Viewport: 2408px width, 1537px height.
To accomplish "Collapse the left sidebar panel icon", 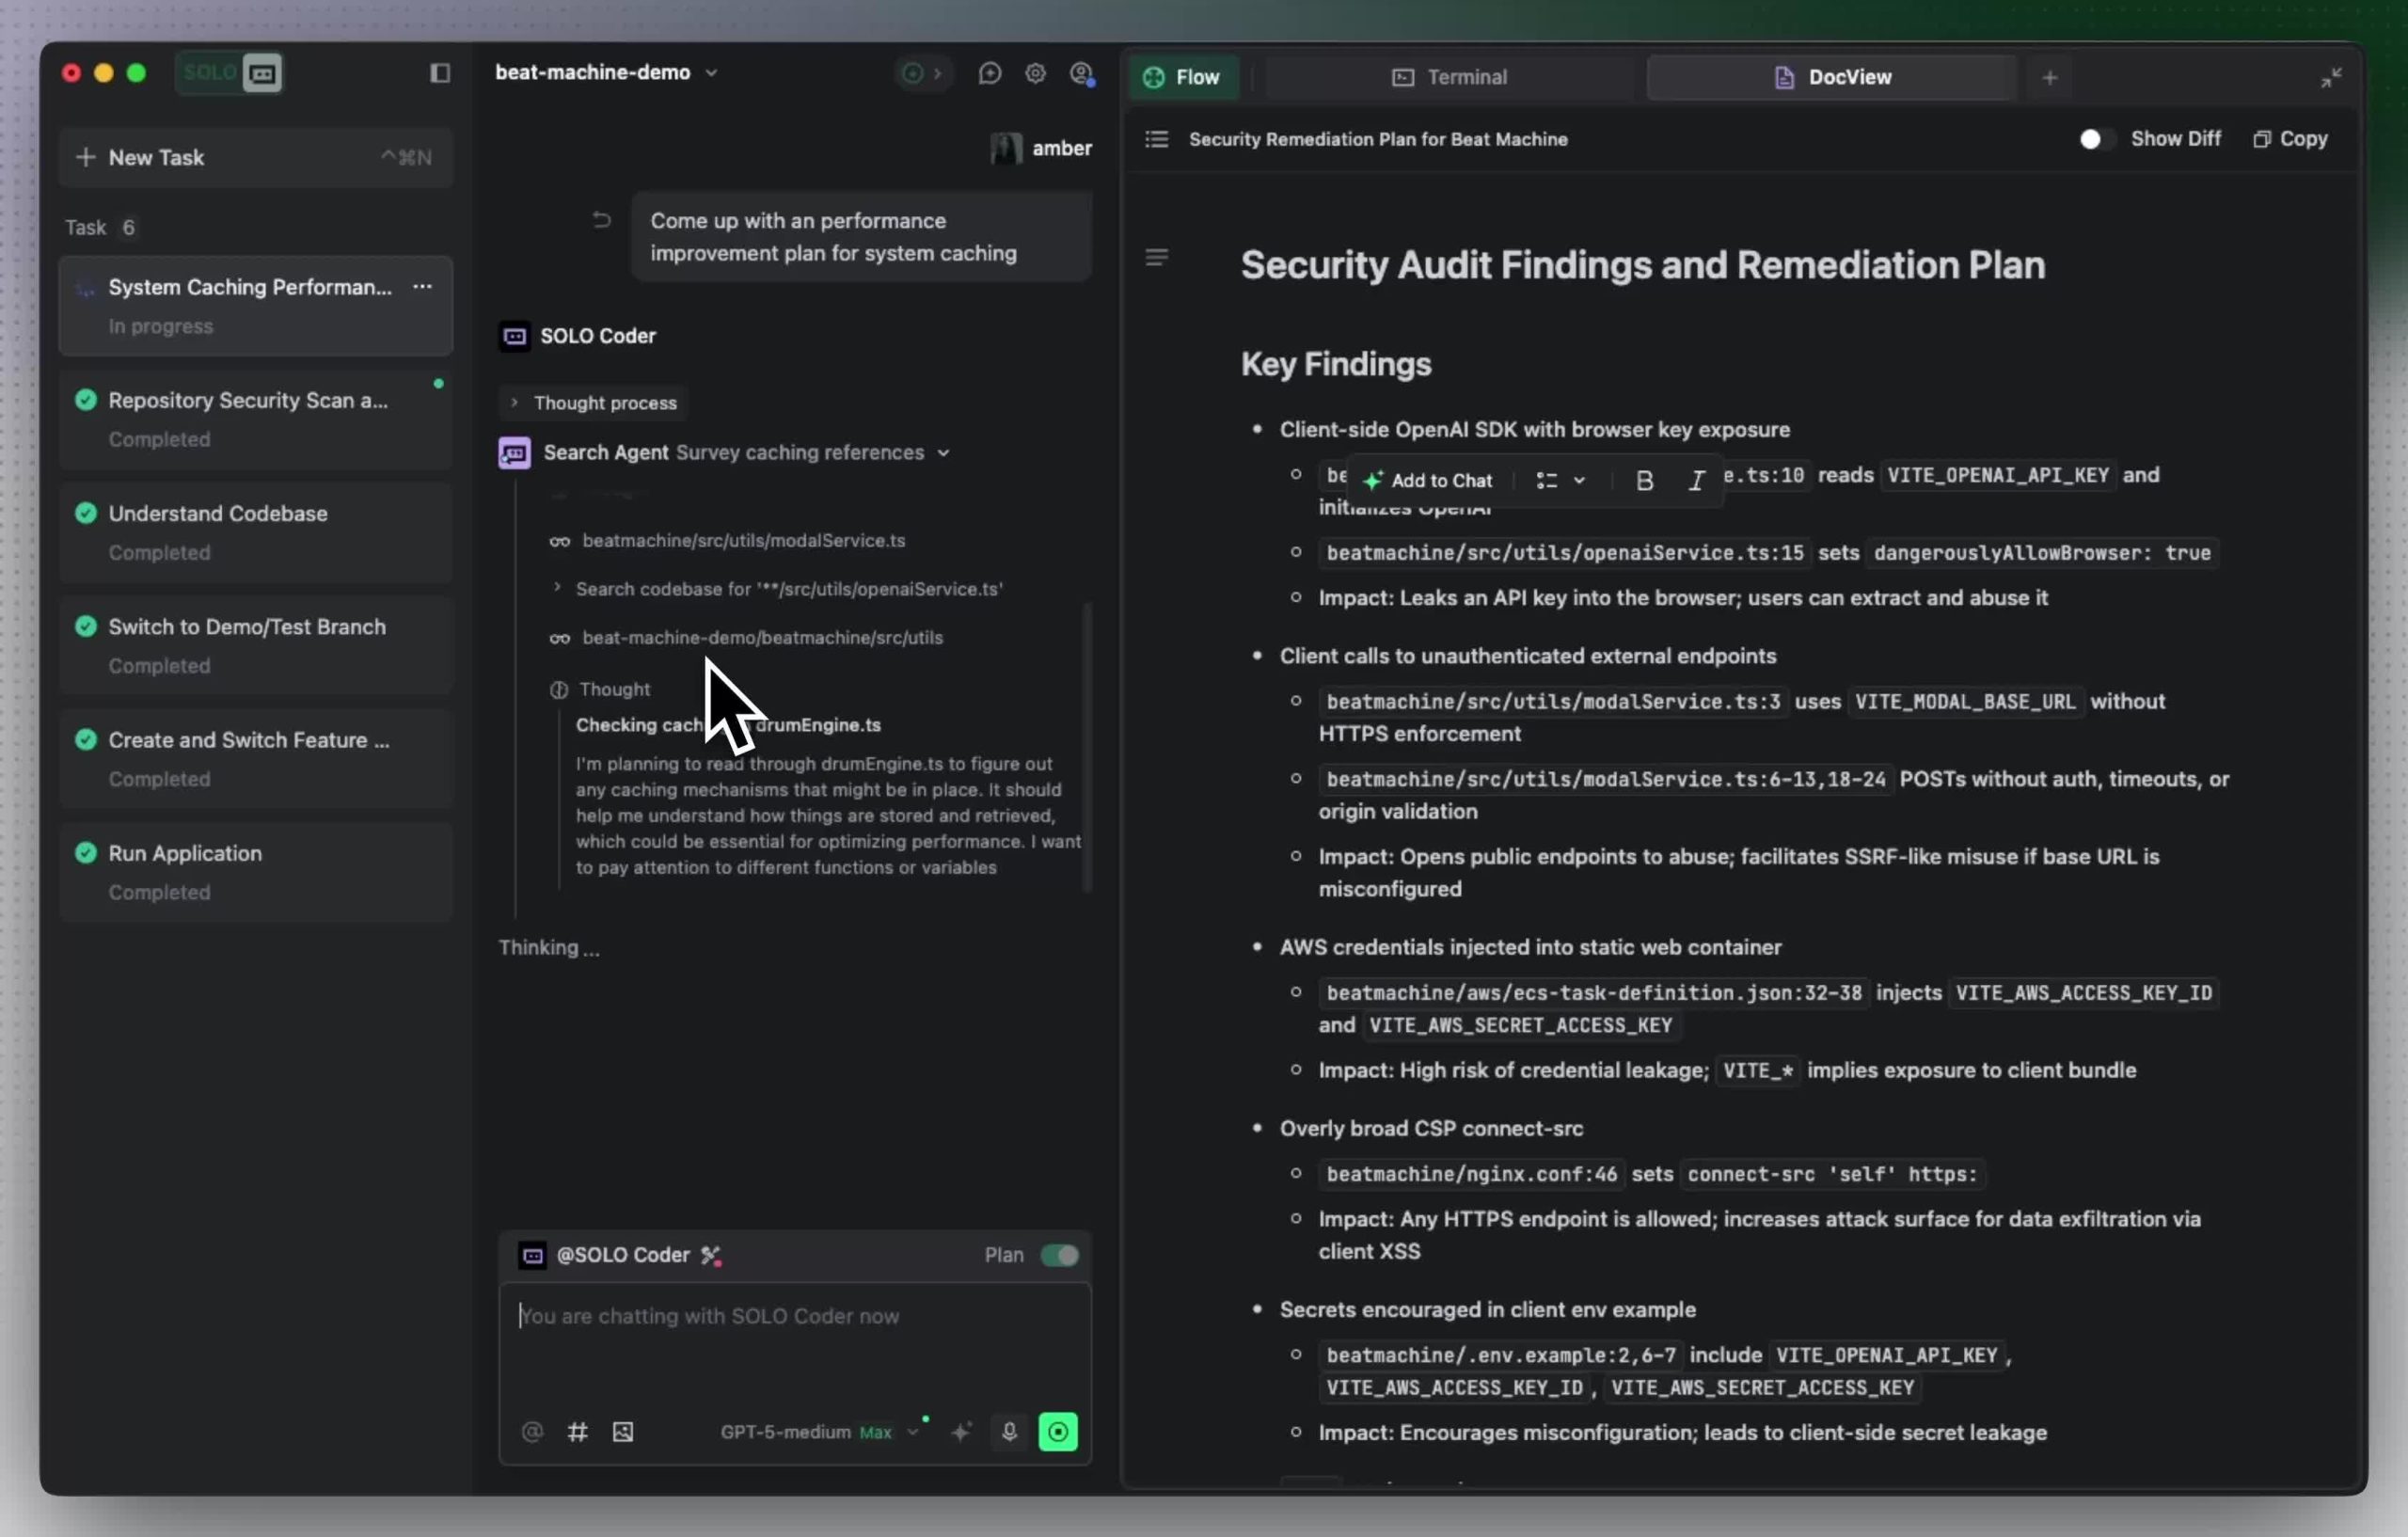I will (439, 73).
